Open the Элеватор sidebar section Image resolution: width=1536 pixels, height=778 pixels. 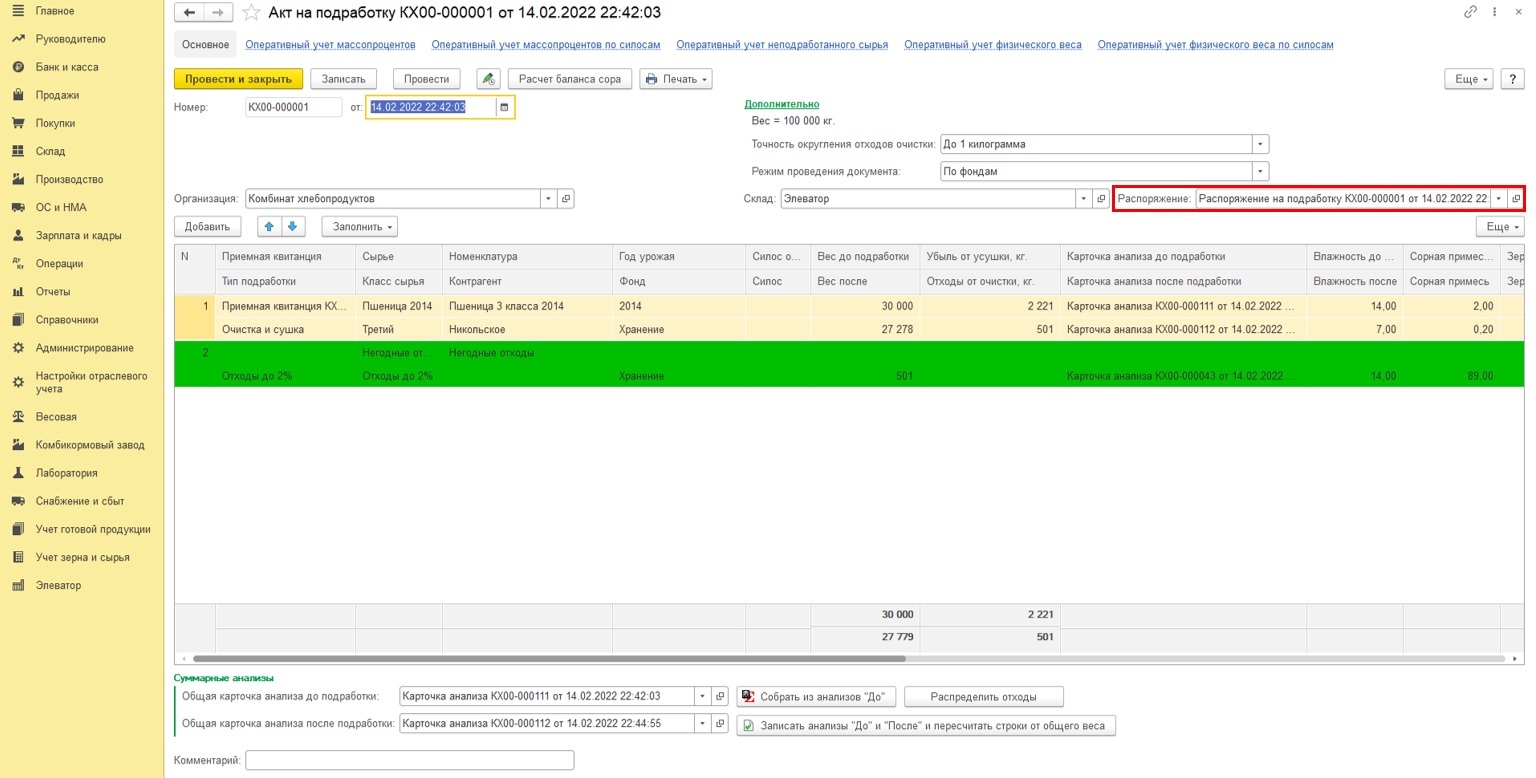[x=58, y=585]
